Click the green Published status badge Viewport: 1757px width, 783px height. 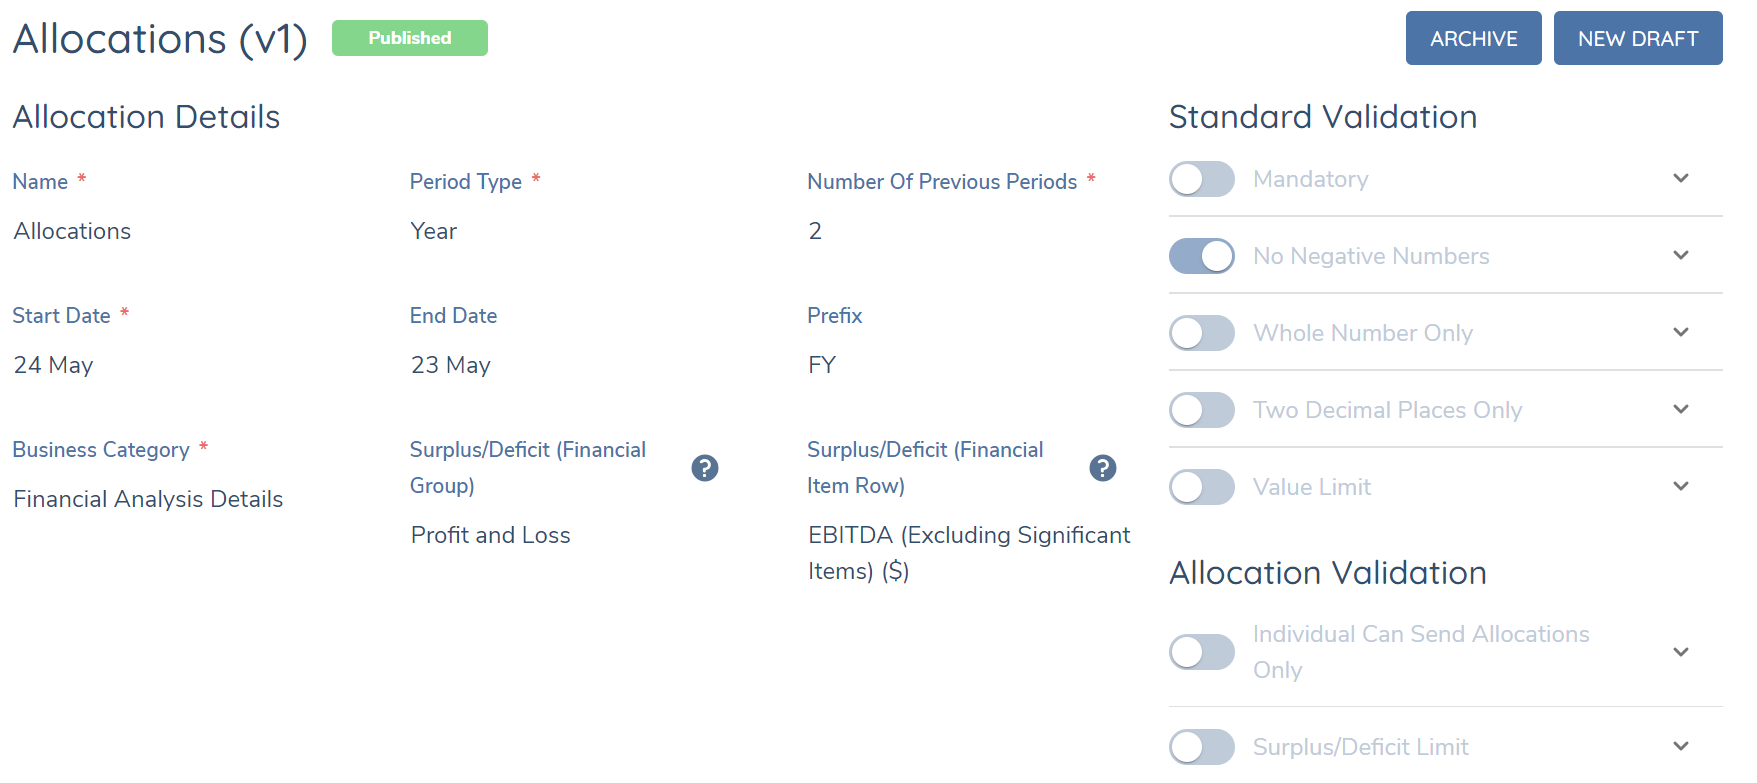[410, 38]
